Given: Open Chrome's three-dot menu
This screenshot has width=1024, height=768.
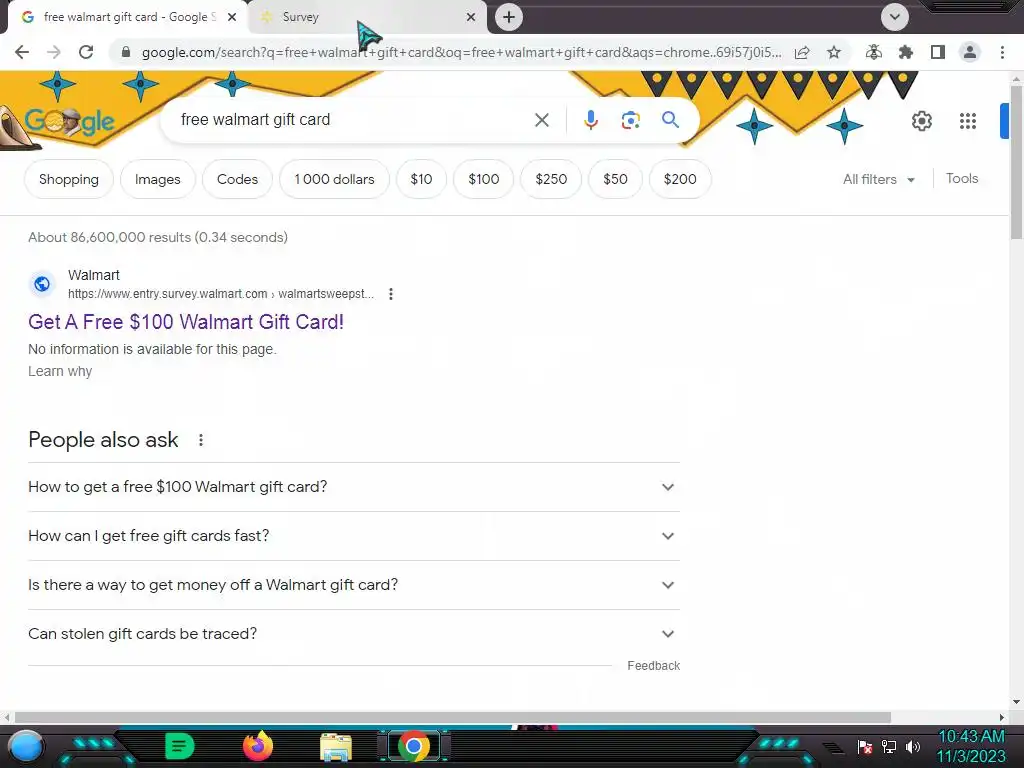Looking at the screenshot, I should (x=1002, y=52).
